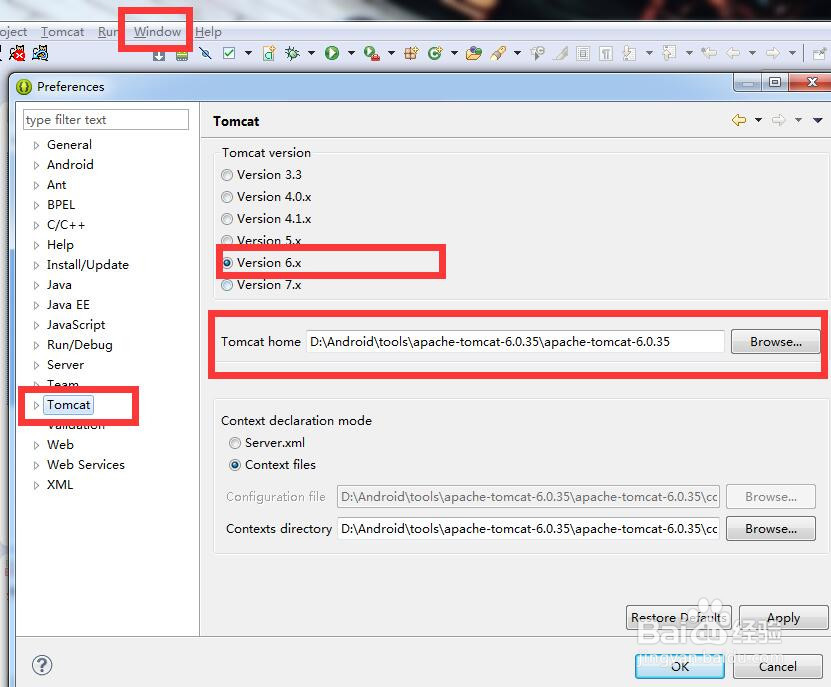Image resolution: width=831 pixels, height=687 pixels.
Task: Click Browse next to Tomcat home
Action: [775, 341]
